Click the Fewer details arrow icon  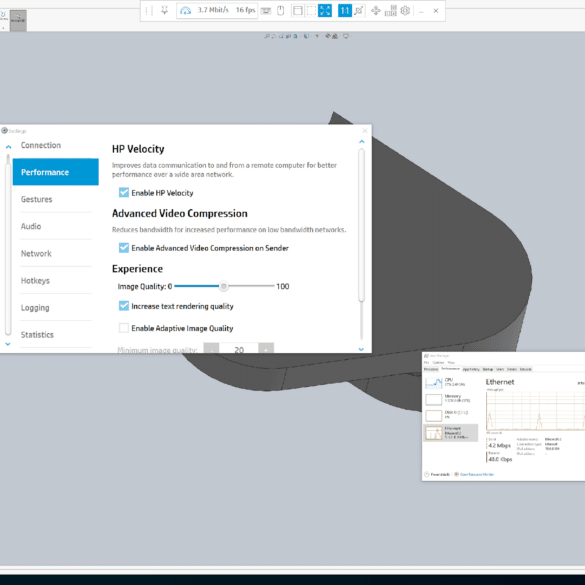pos(427,474)
